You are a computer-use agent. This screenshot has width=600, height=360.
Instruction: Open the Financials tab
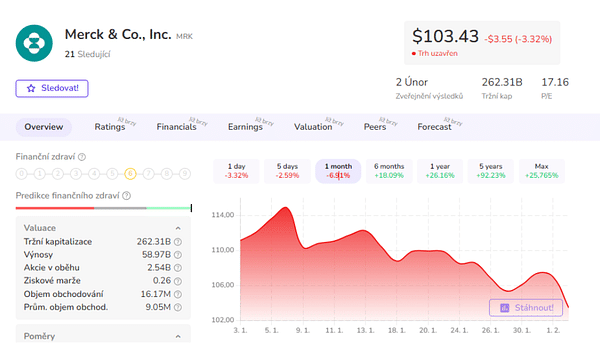pos(176,127)
